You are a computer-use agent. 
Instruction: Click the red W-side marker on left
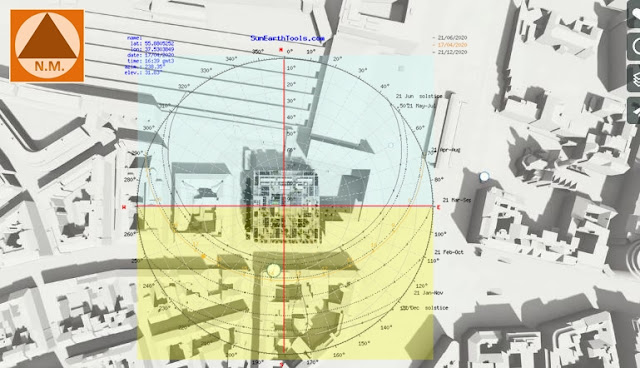pos(124,207)
